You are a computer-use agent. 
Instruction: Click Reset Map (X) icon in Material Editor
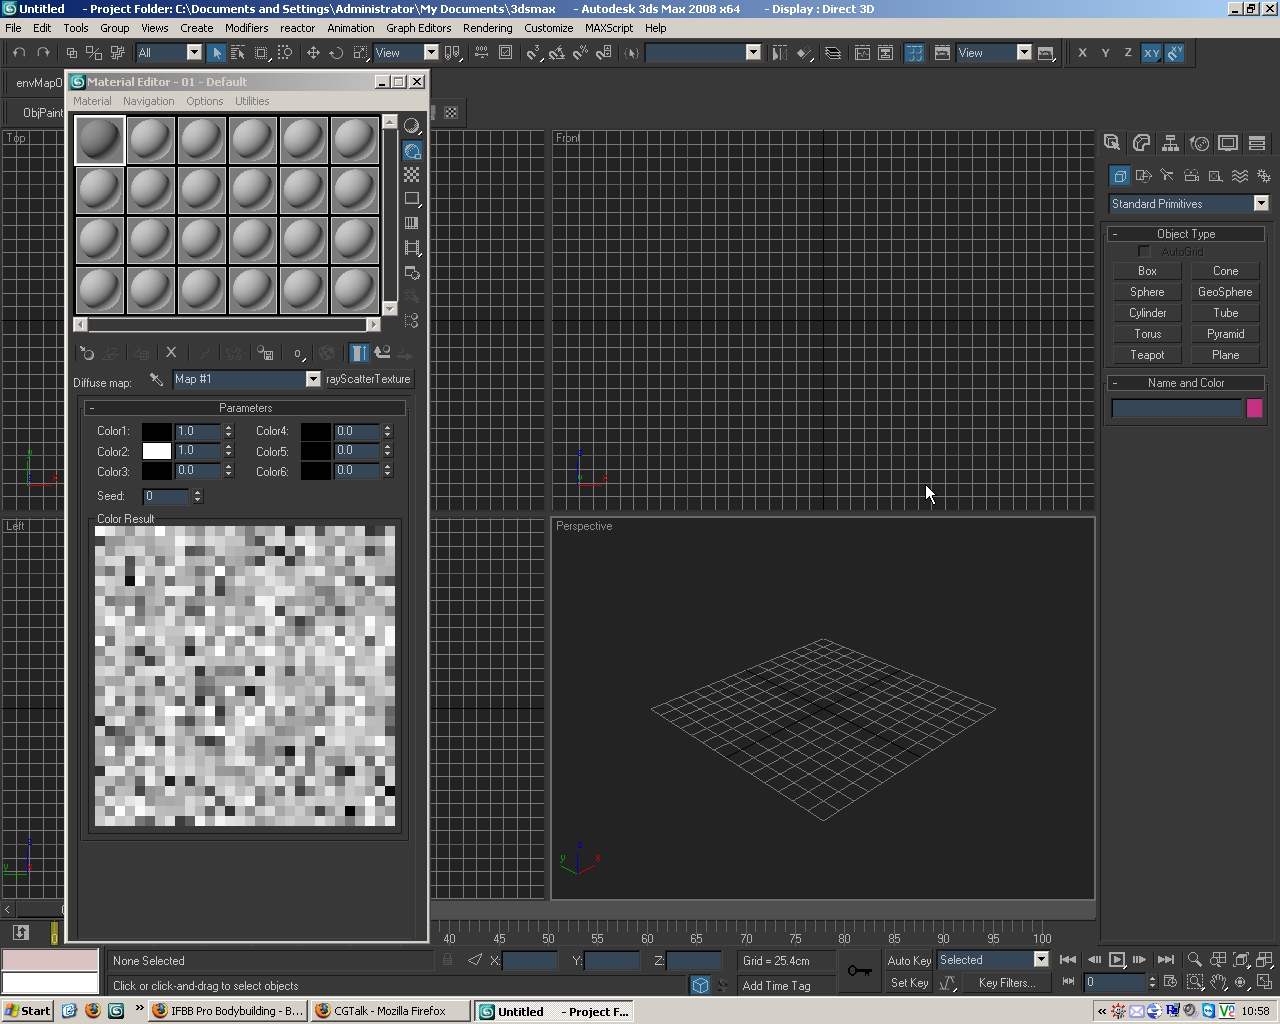coord(171,353)
